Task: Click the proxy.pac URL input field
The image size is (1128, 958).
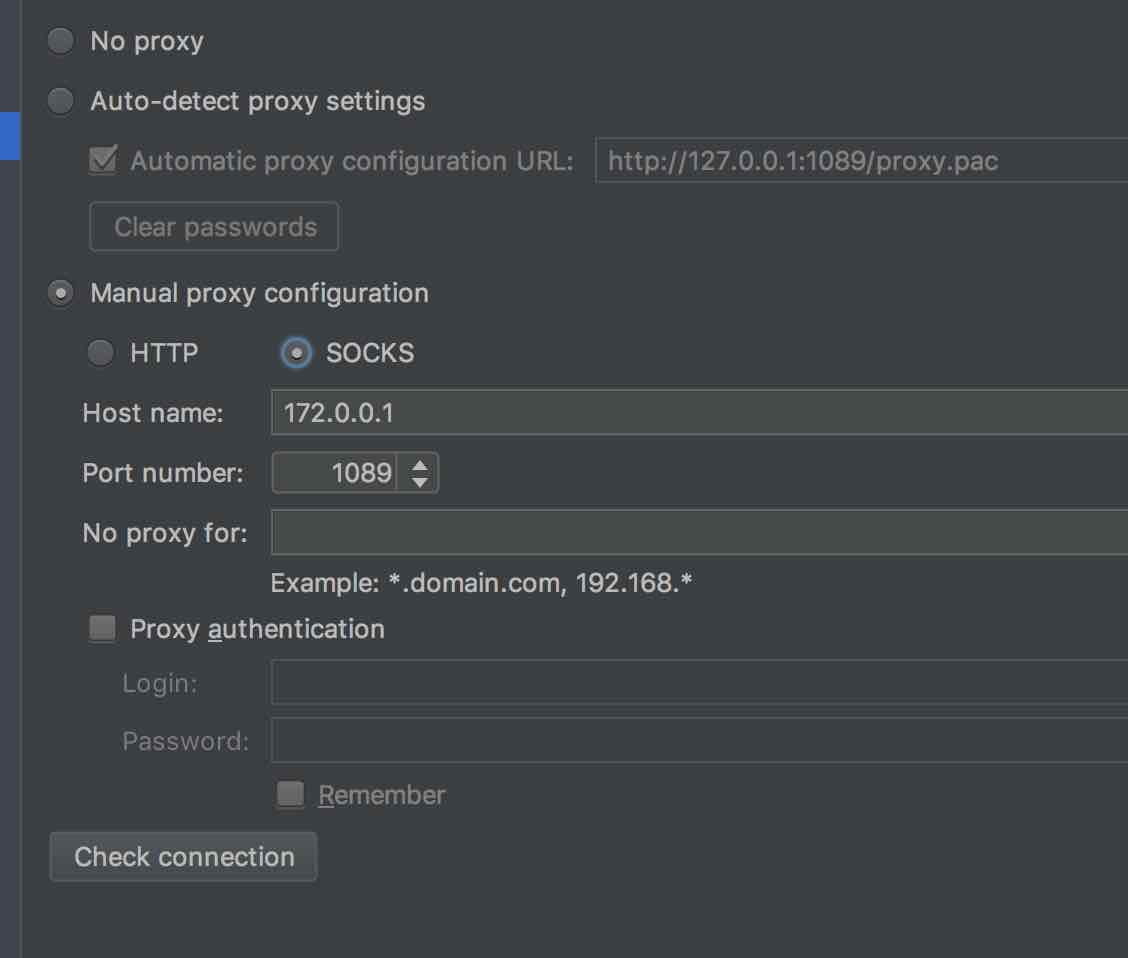Action: 861,161
